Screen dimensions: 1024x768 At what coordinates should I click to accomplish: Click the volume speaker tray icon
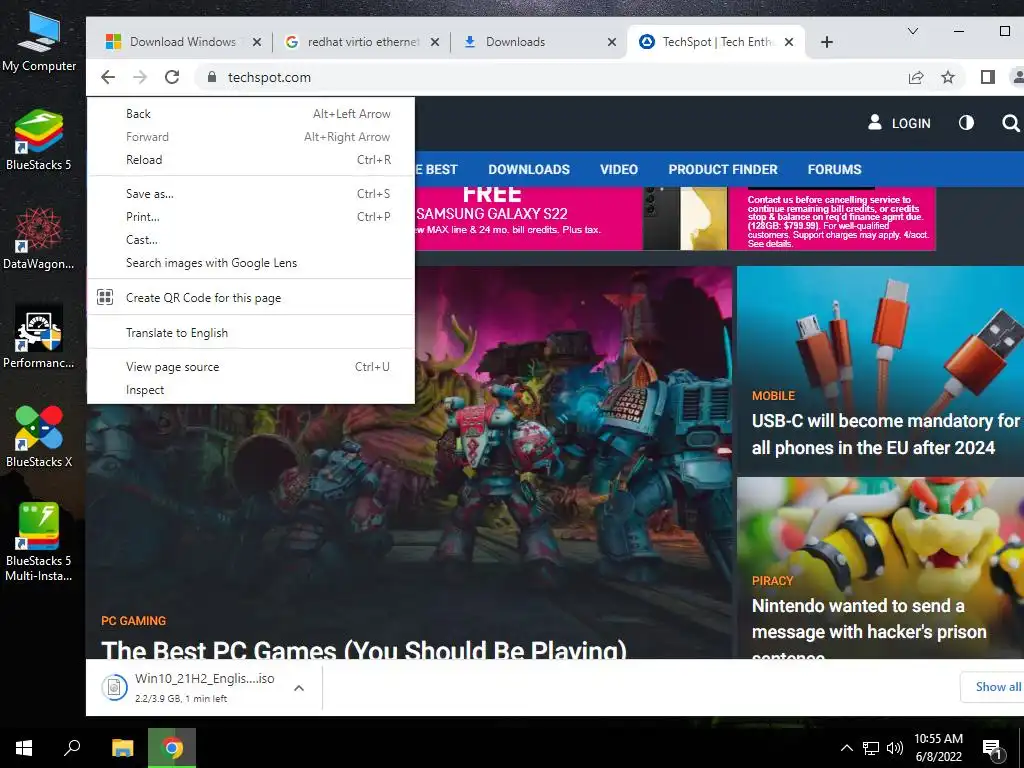click(x=895, y=748)
